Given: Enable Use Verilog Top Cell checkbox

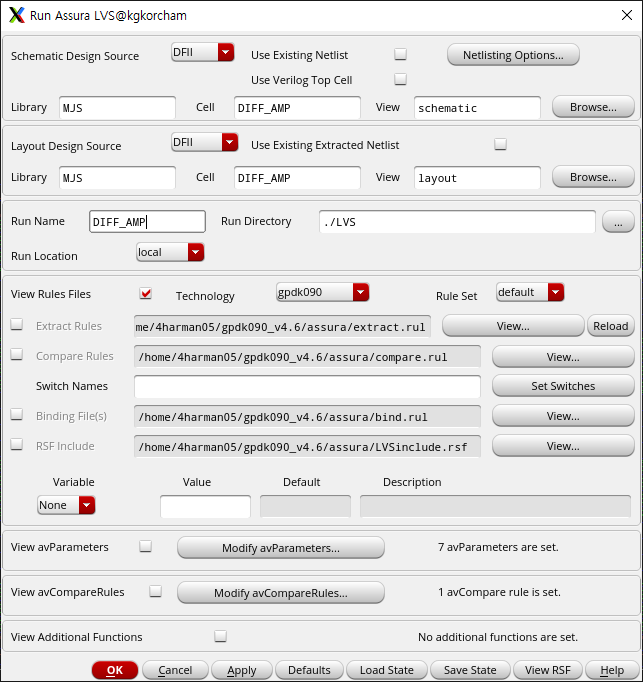Looking at the screenshot, I should 400,79.
